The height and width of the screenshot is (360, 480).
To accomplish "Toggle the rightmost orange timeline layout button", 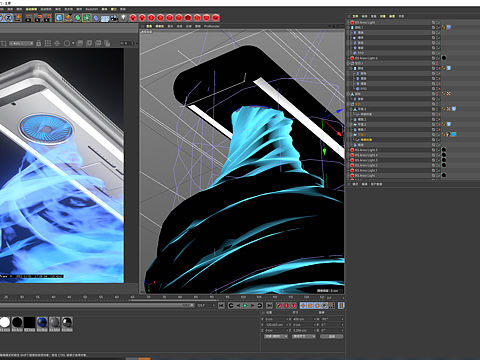I will 341,305.
